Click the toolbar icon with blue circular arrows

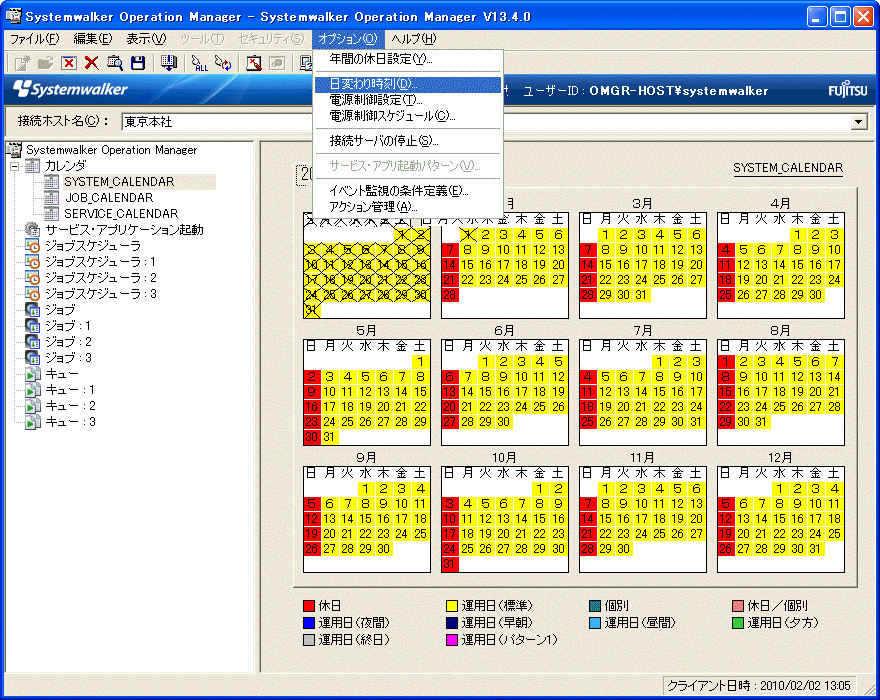pyautogui.click(x=223, y=63)
